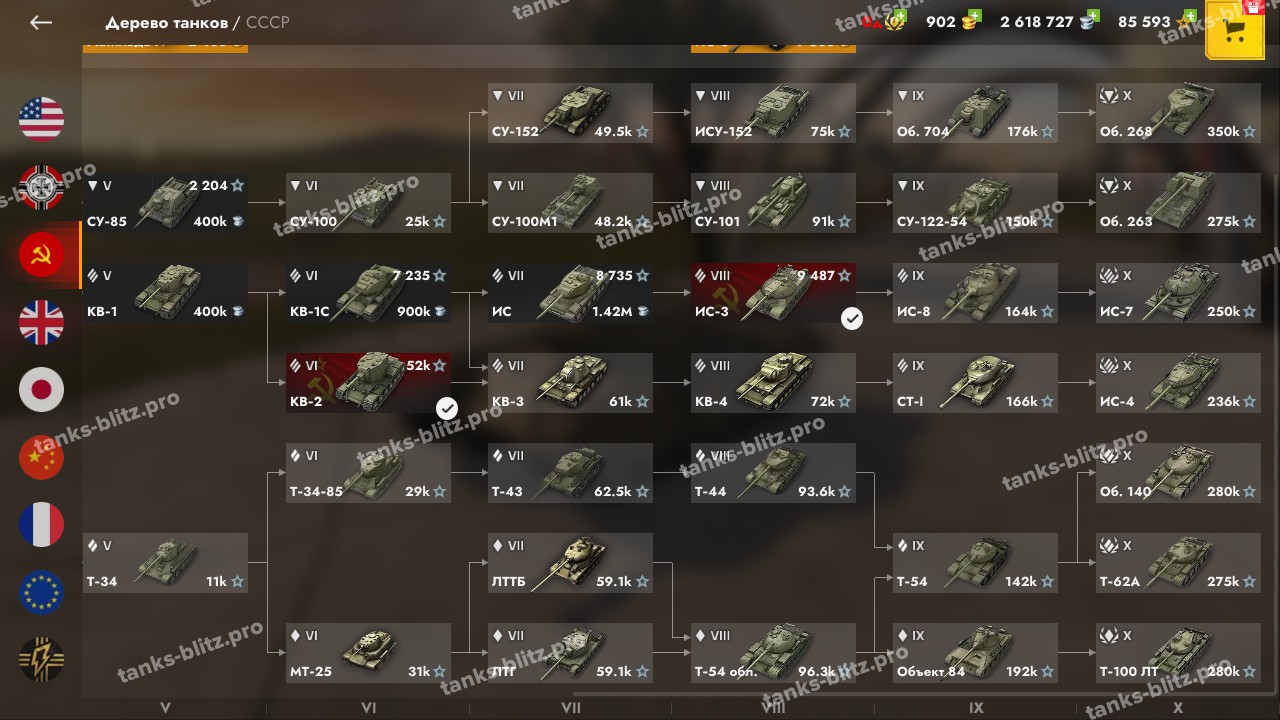Select the Japan flag icon

41,389
